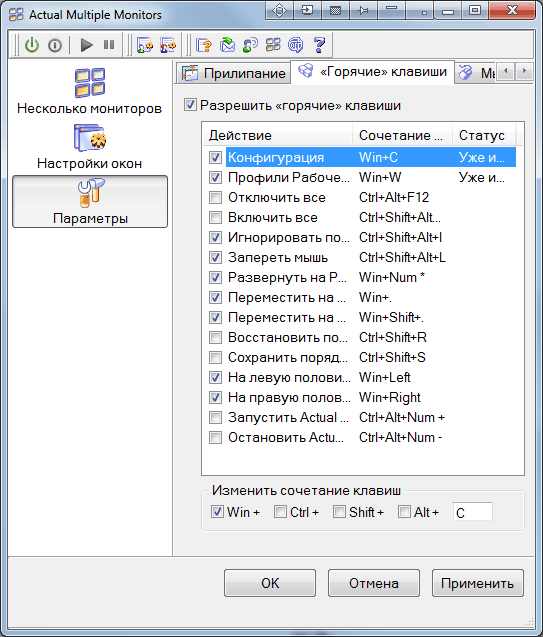Sort by the Действие column header

click(x=278, y=135)
